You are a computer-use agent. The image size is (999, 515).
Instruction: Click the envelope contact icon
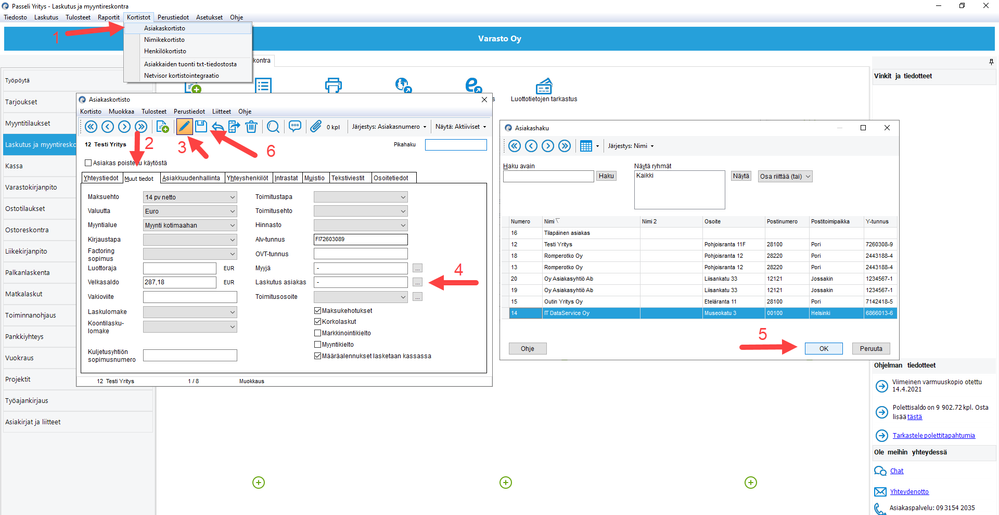click(x=881, y=491)
